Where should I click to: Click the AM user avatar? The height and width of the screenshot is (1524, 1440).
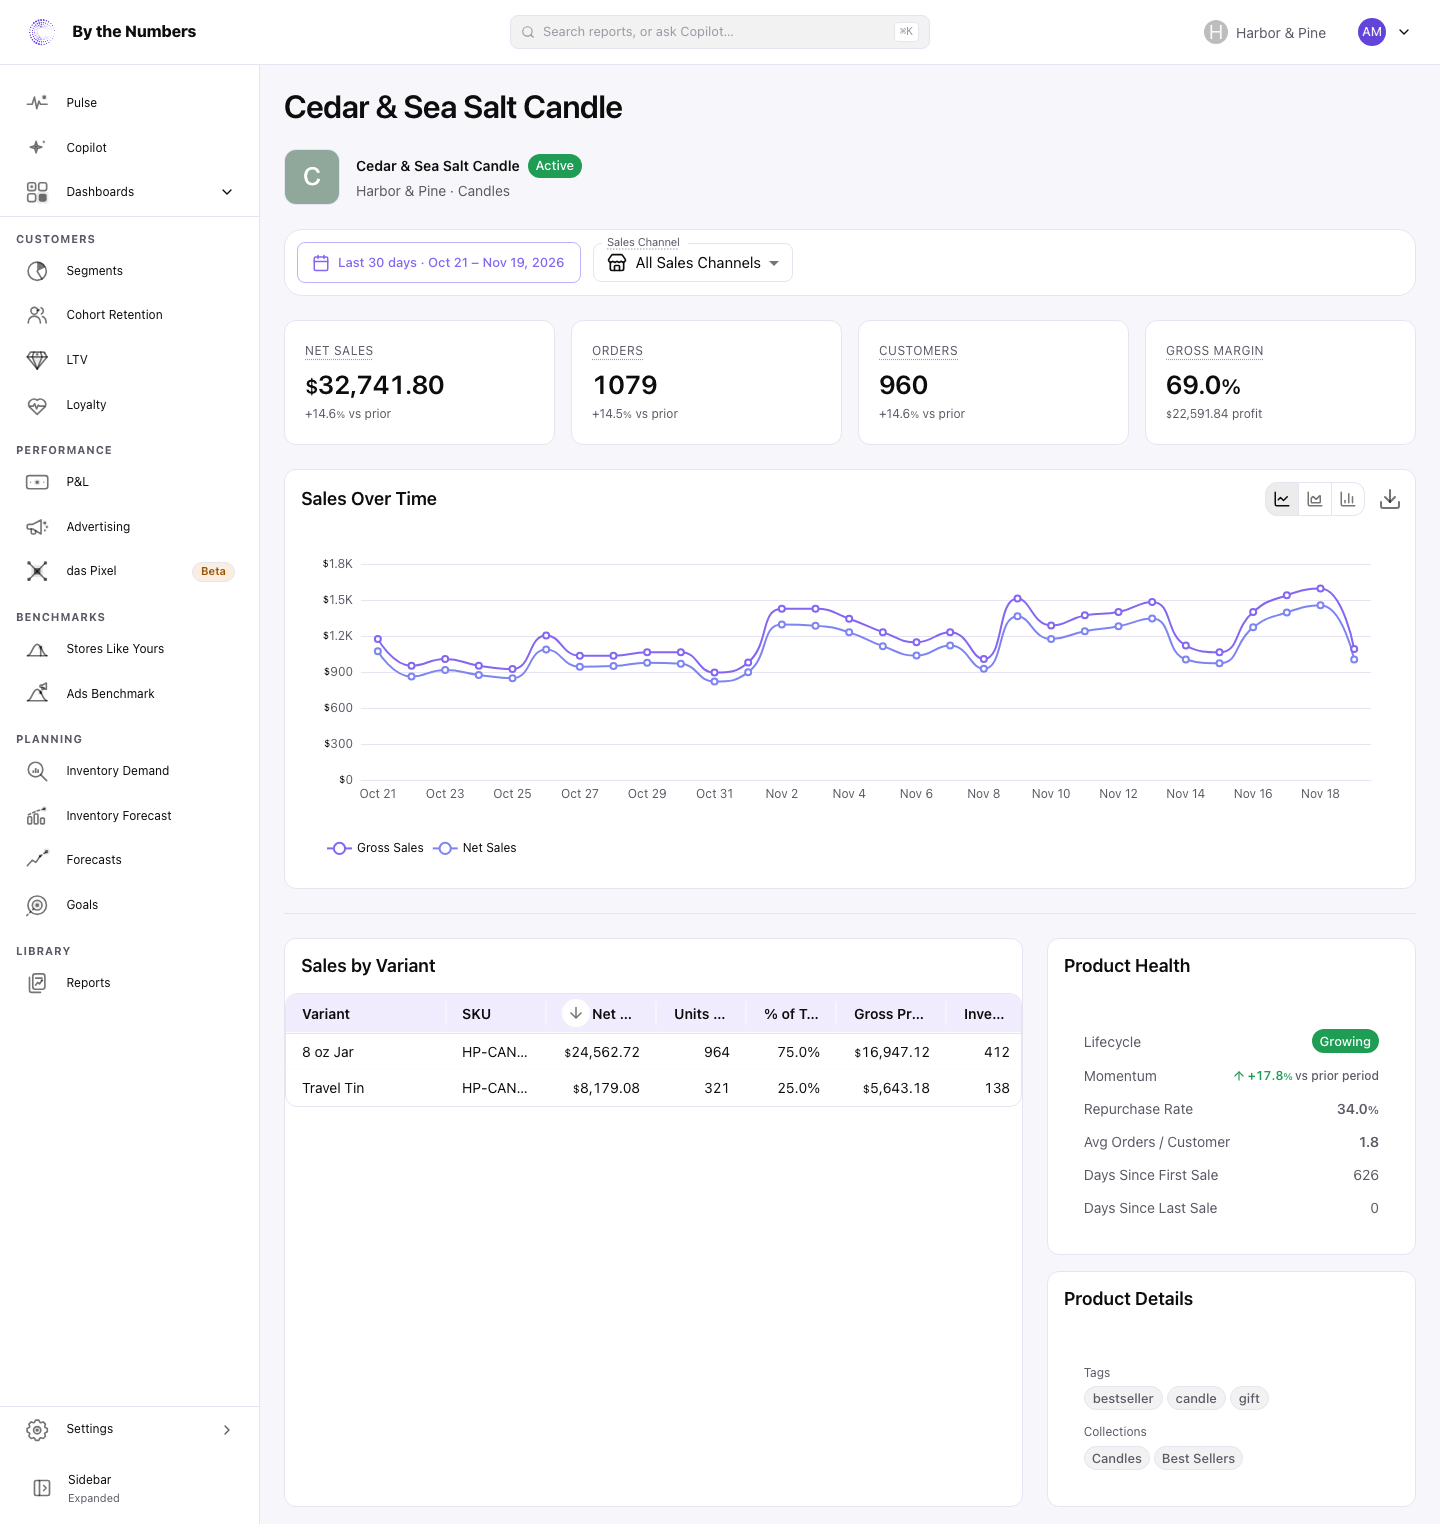point(1372,32)
